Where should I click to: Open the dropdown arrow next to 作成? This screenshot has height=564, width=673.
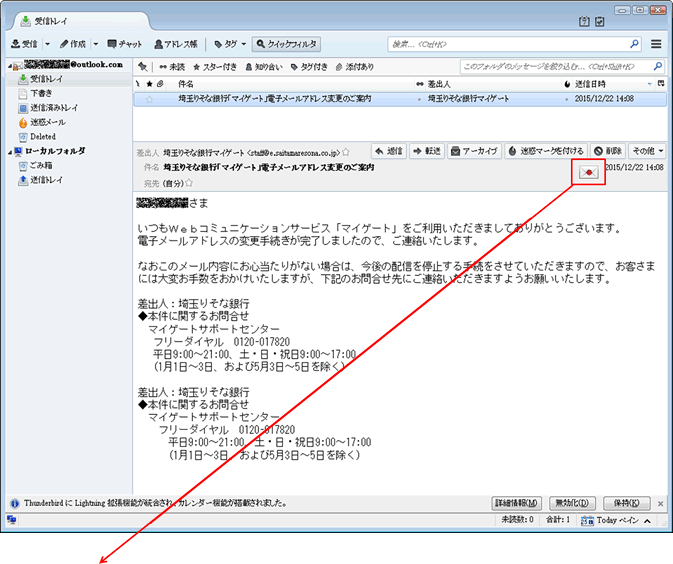96,44
